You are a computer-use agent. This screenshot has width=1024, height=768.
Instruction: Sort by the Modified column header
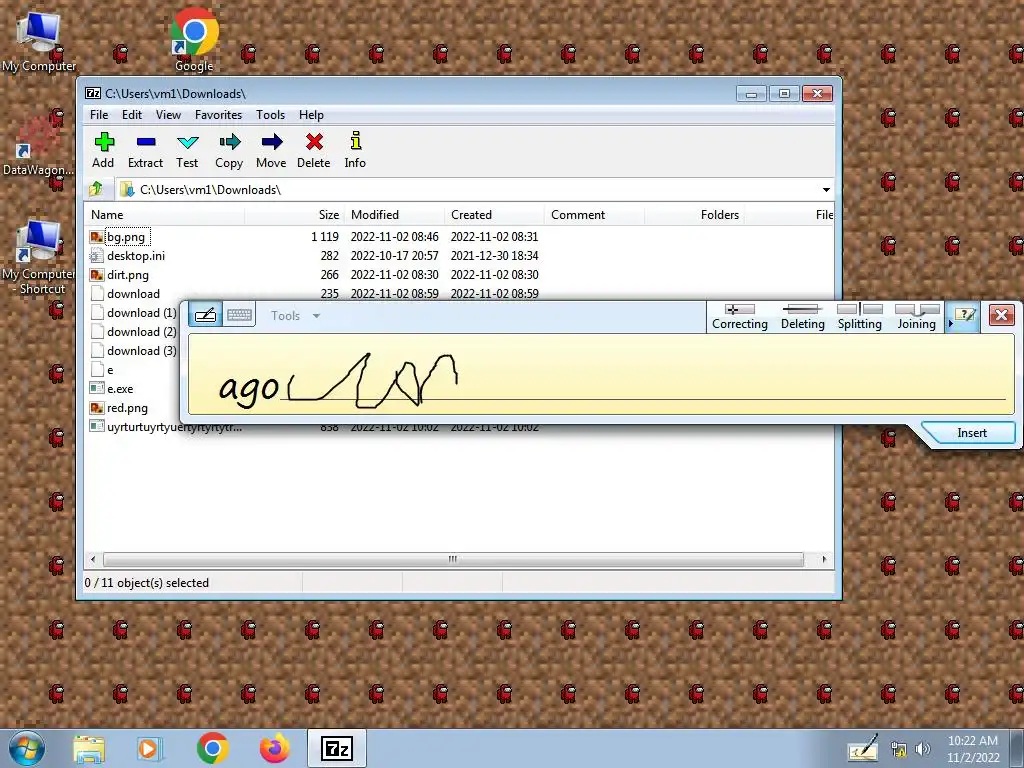394,215
